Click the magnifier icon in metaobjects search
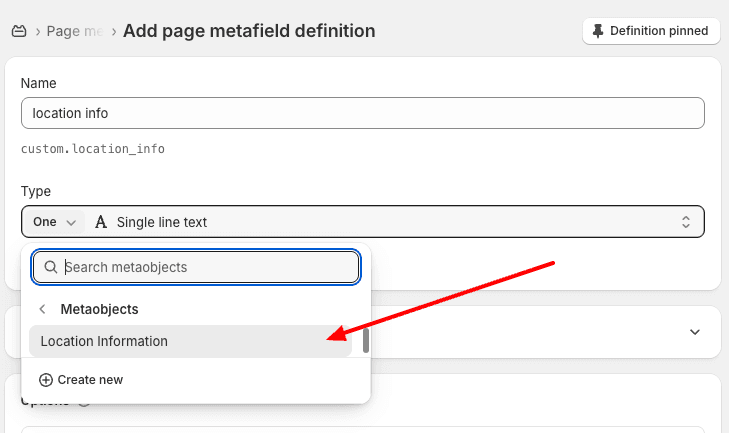Image resolution: width=729 pixels, height=433 pixels. point(50,267)
